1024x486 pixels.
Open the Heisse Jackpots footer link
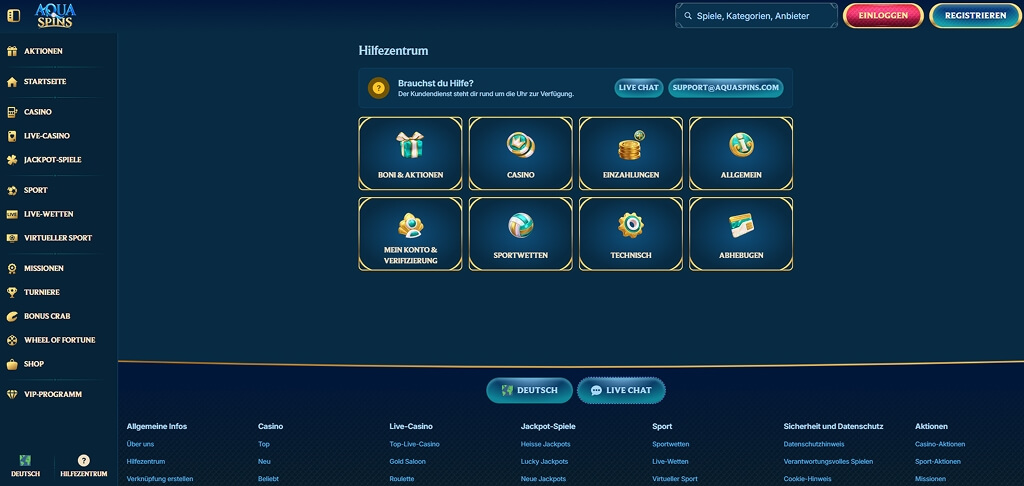click(x=545, y=444)
